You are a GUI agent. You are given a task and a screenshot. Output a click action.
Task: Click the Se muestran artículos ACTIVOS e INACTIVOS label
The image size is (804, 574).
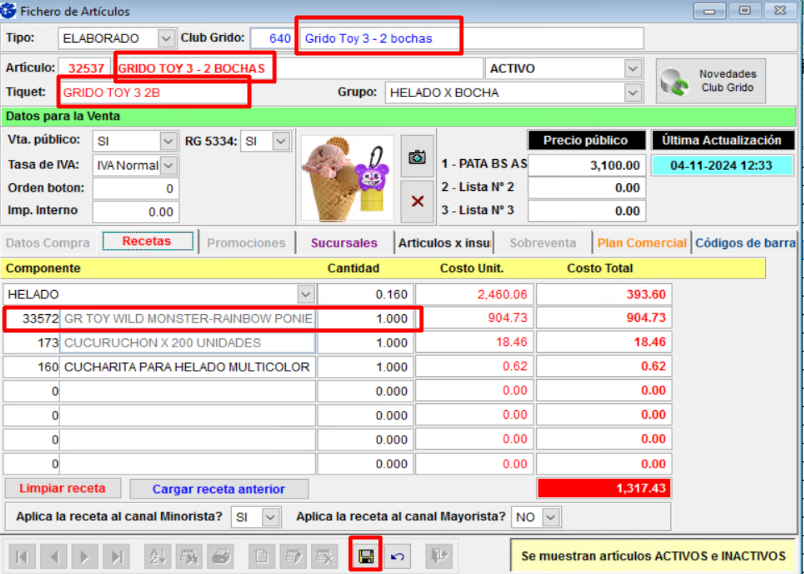coord(653,556)
